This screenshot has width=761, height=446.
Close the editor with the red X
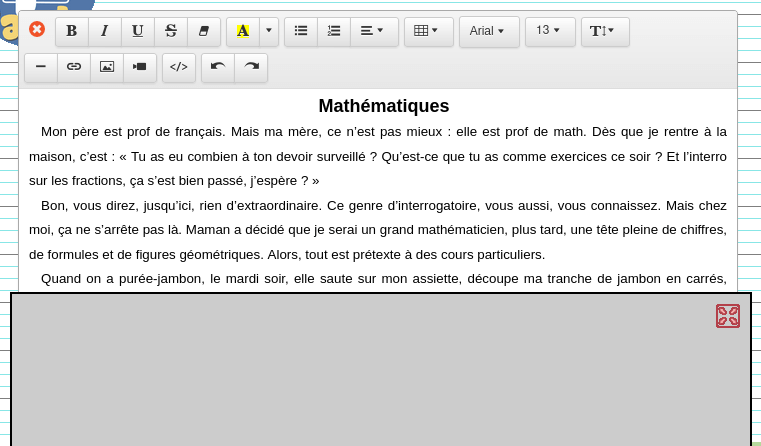[x=37, y=29]
